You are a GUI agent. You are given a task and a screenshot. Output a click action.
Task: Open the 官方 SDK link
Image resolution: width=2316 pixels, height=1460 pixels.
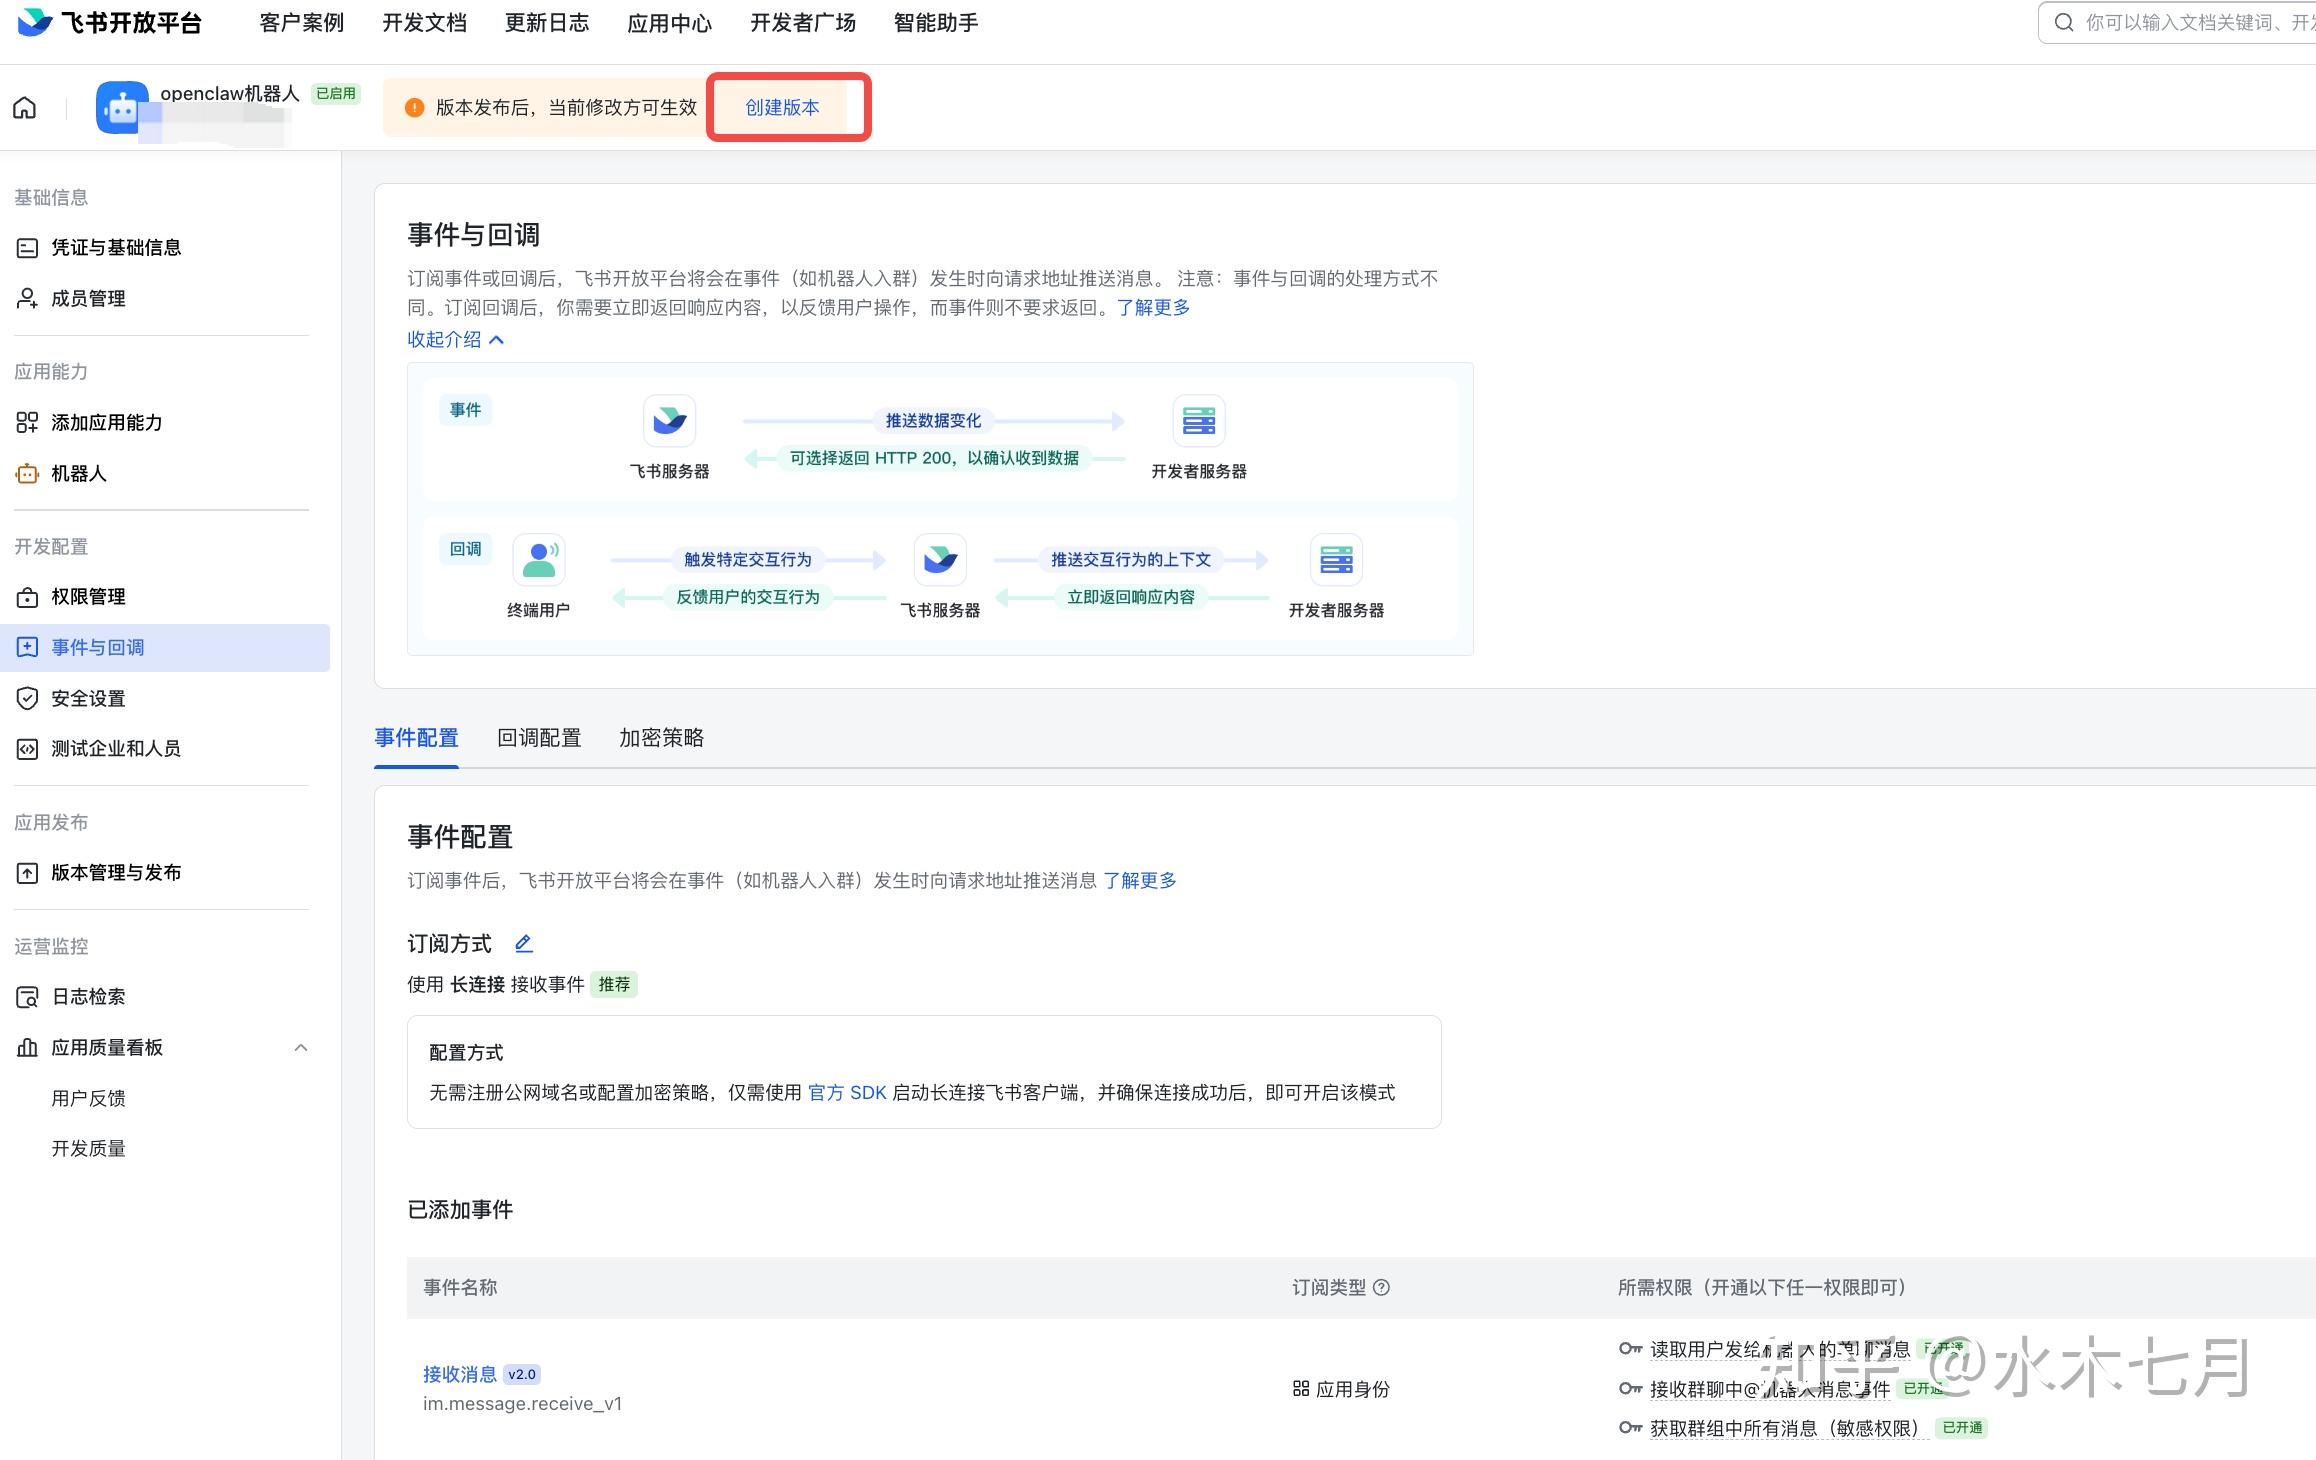pyautogui.click(x=846, y=1092)
